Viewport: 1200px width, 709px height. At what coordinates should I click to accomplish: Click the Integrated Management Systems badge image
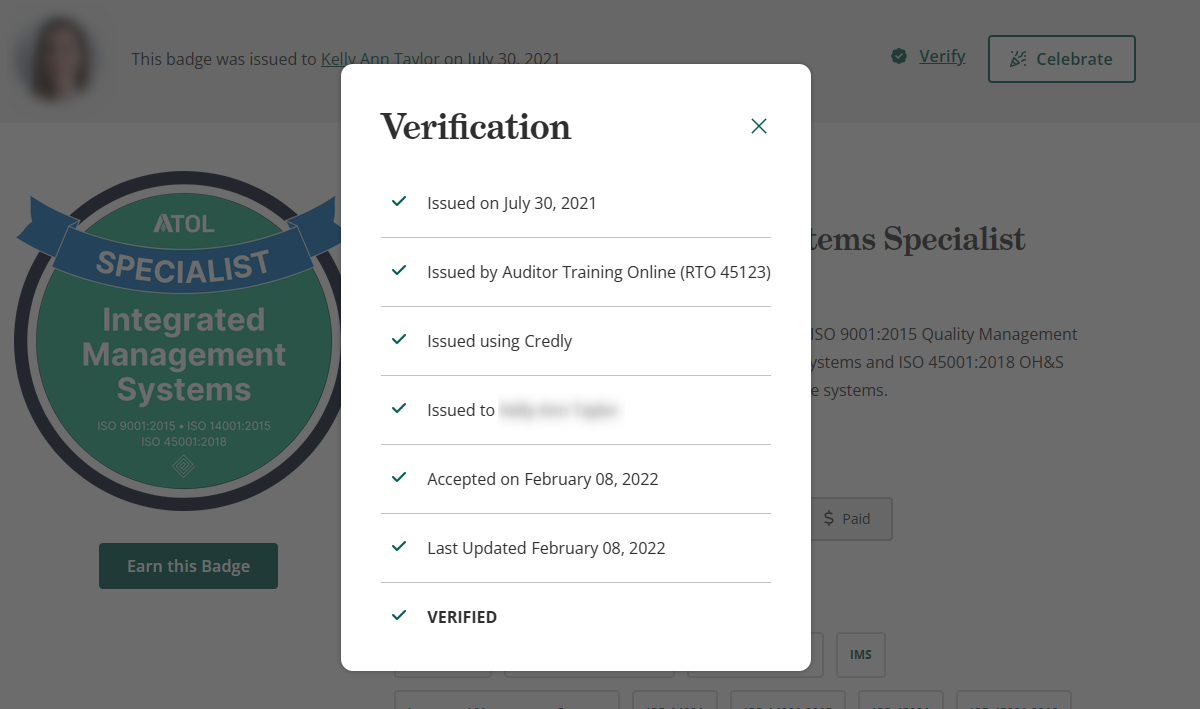tap(180, 345)
